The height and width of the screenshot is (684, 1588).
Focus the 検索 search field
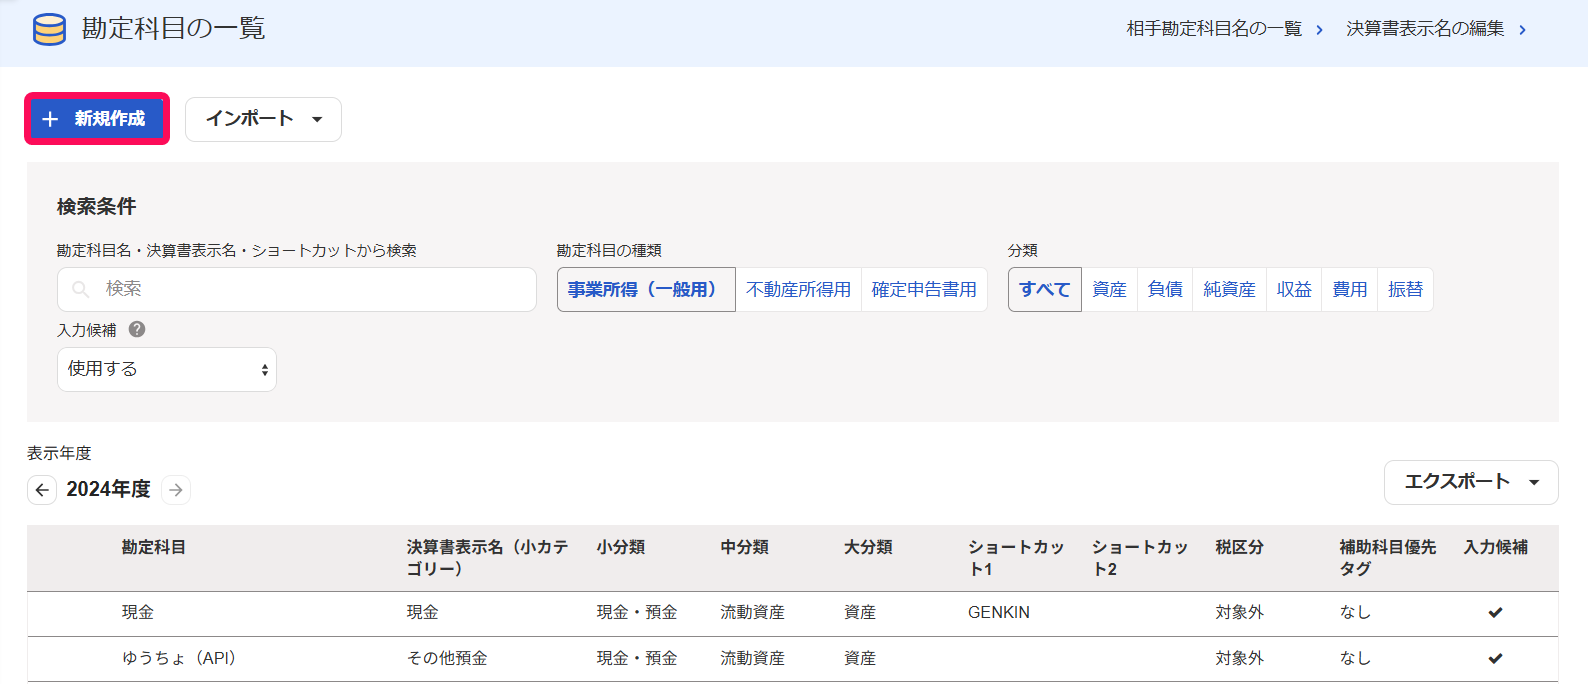point(297,289)
